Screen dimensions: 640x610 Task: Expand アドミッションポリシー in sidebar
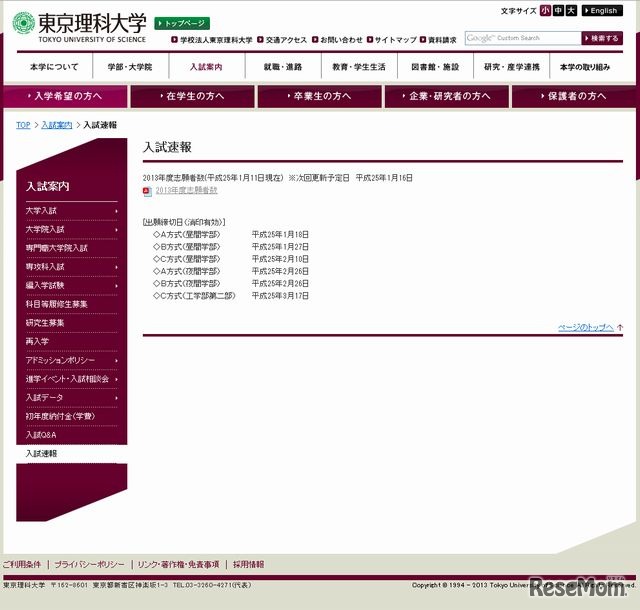point(72,361)
